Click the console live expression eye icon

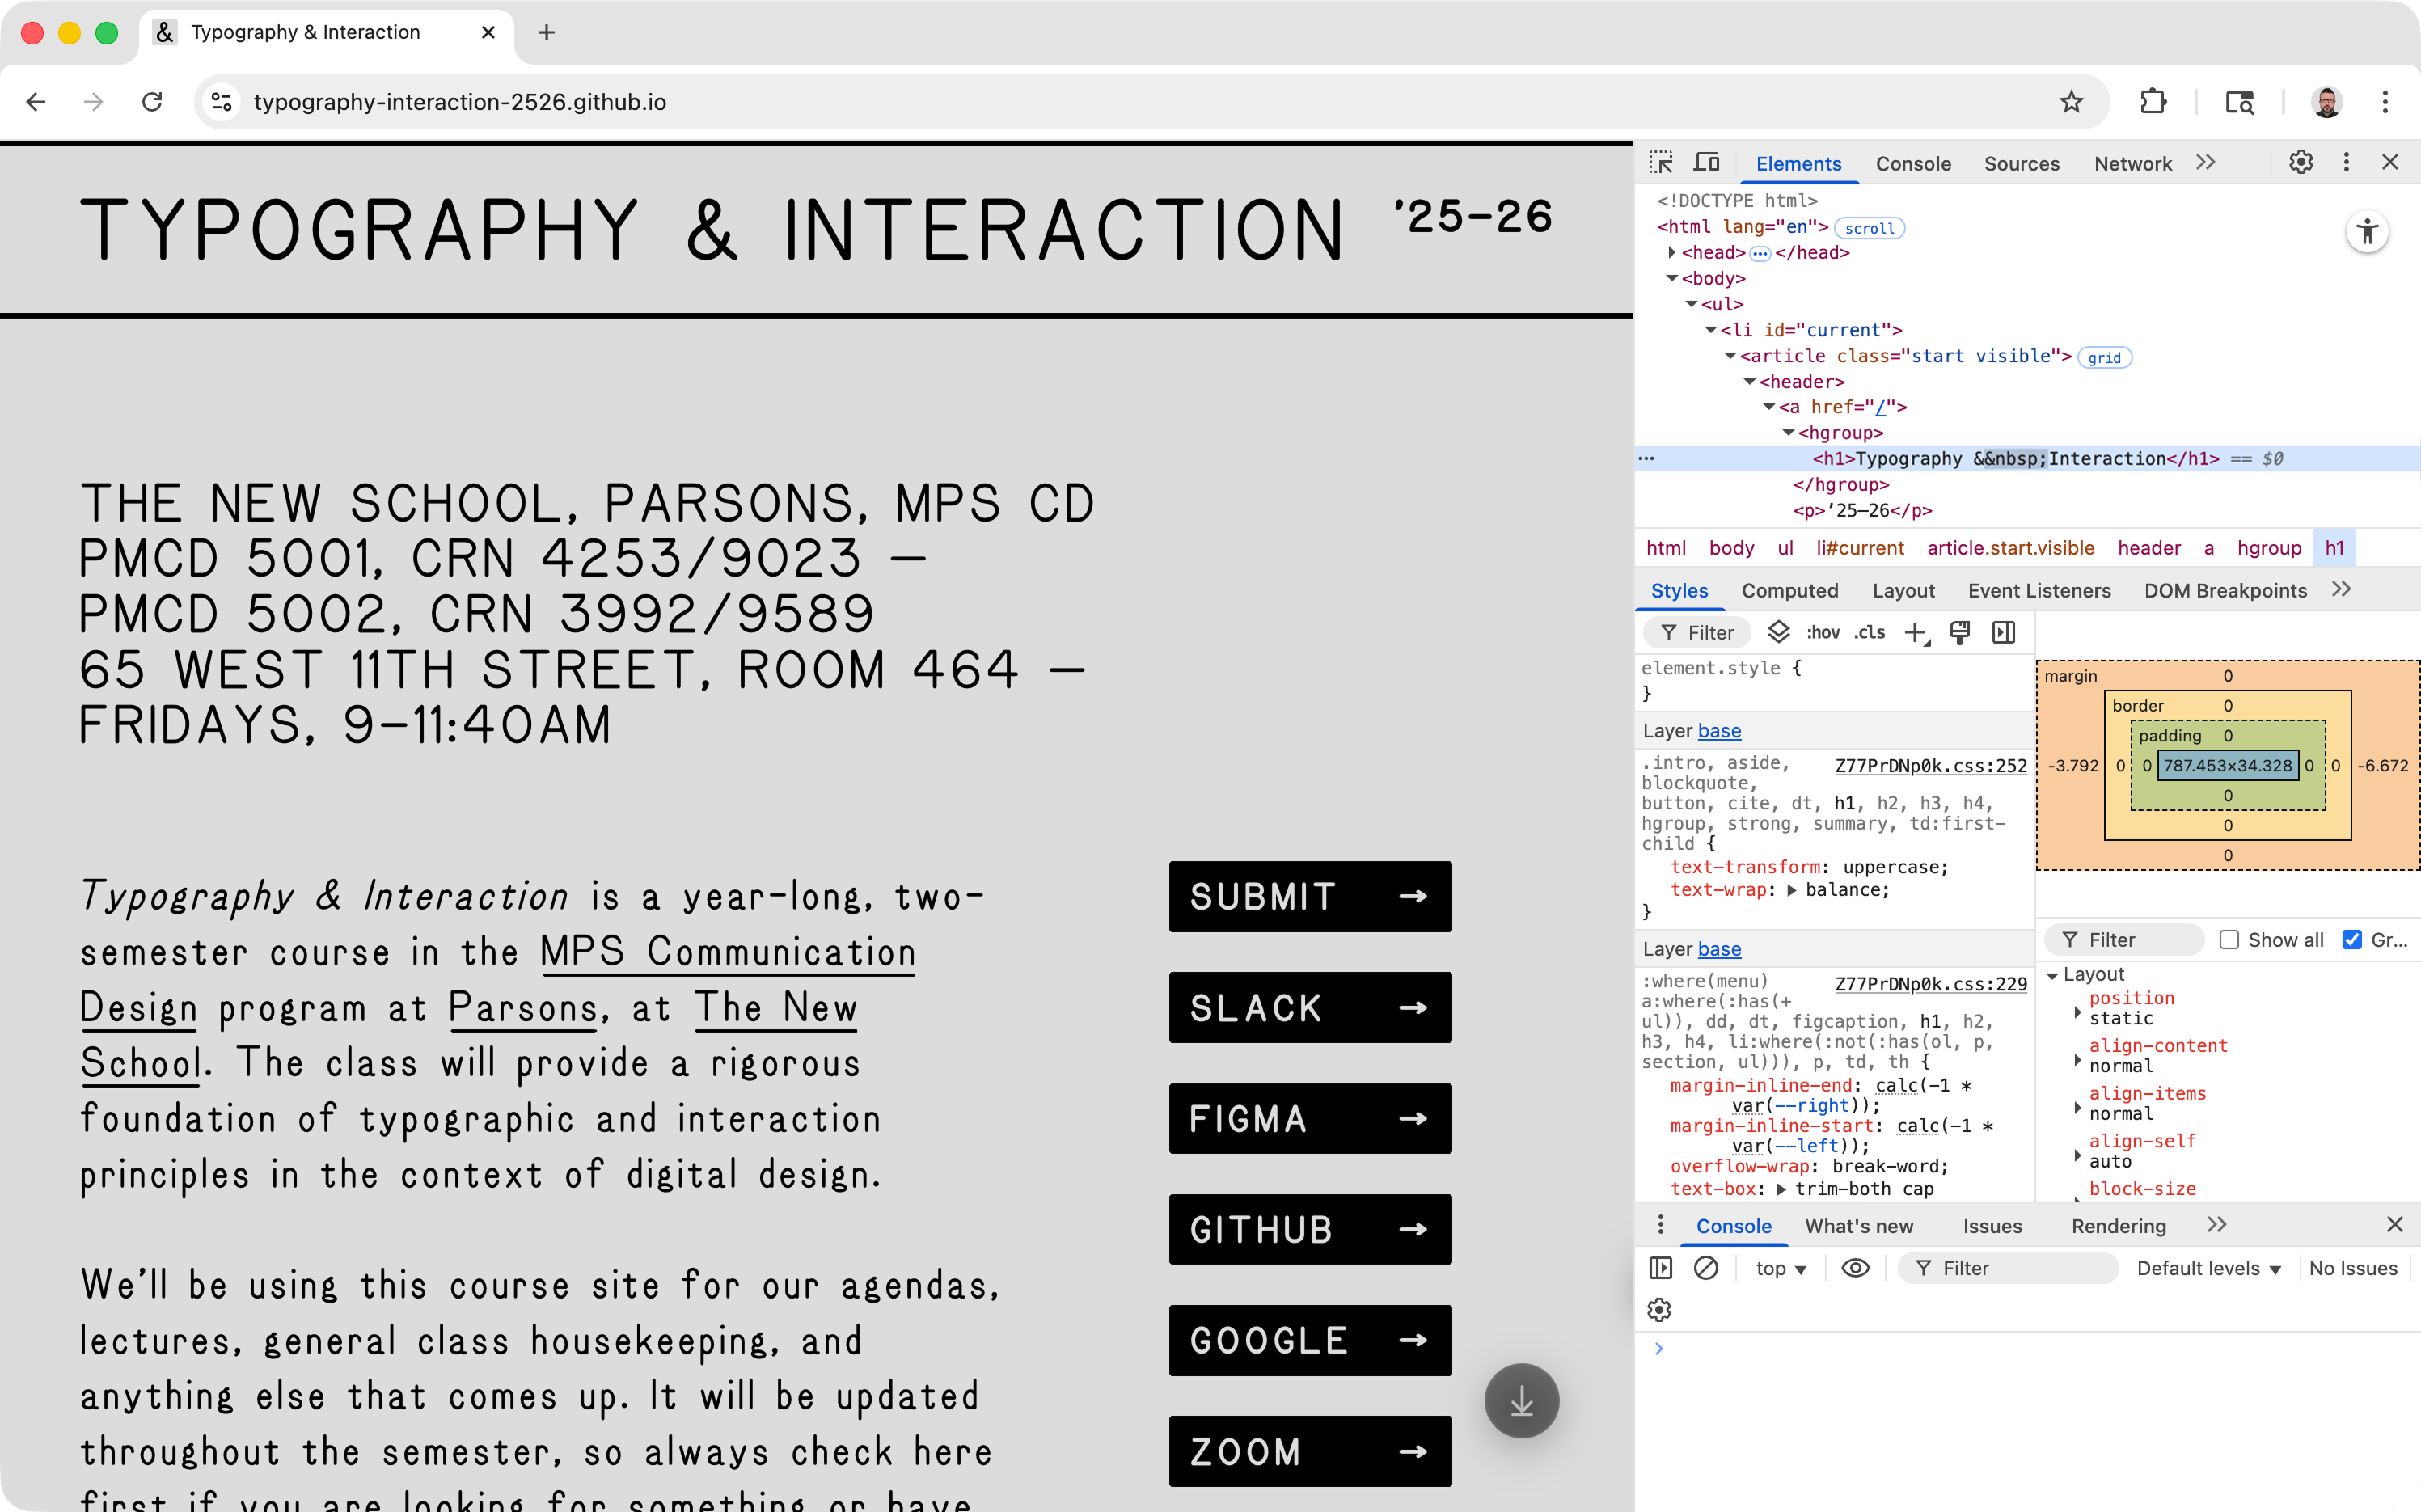[x=1855, y=1268]
